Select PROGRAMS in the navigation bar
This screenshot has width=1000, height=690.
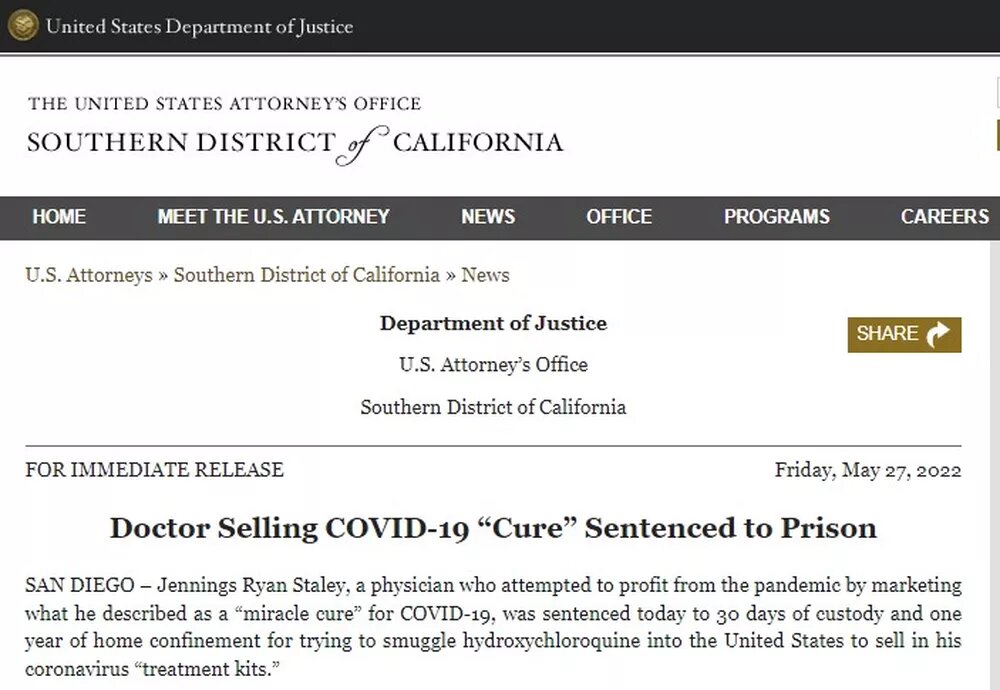tap(777, 216)
